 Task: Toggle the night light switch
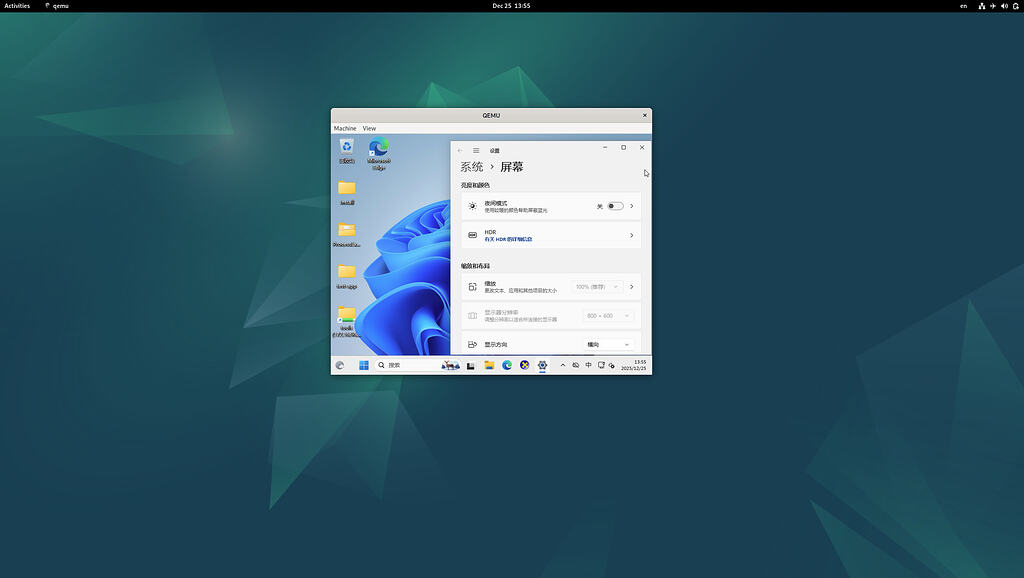615,206
